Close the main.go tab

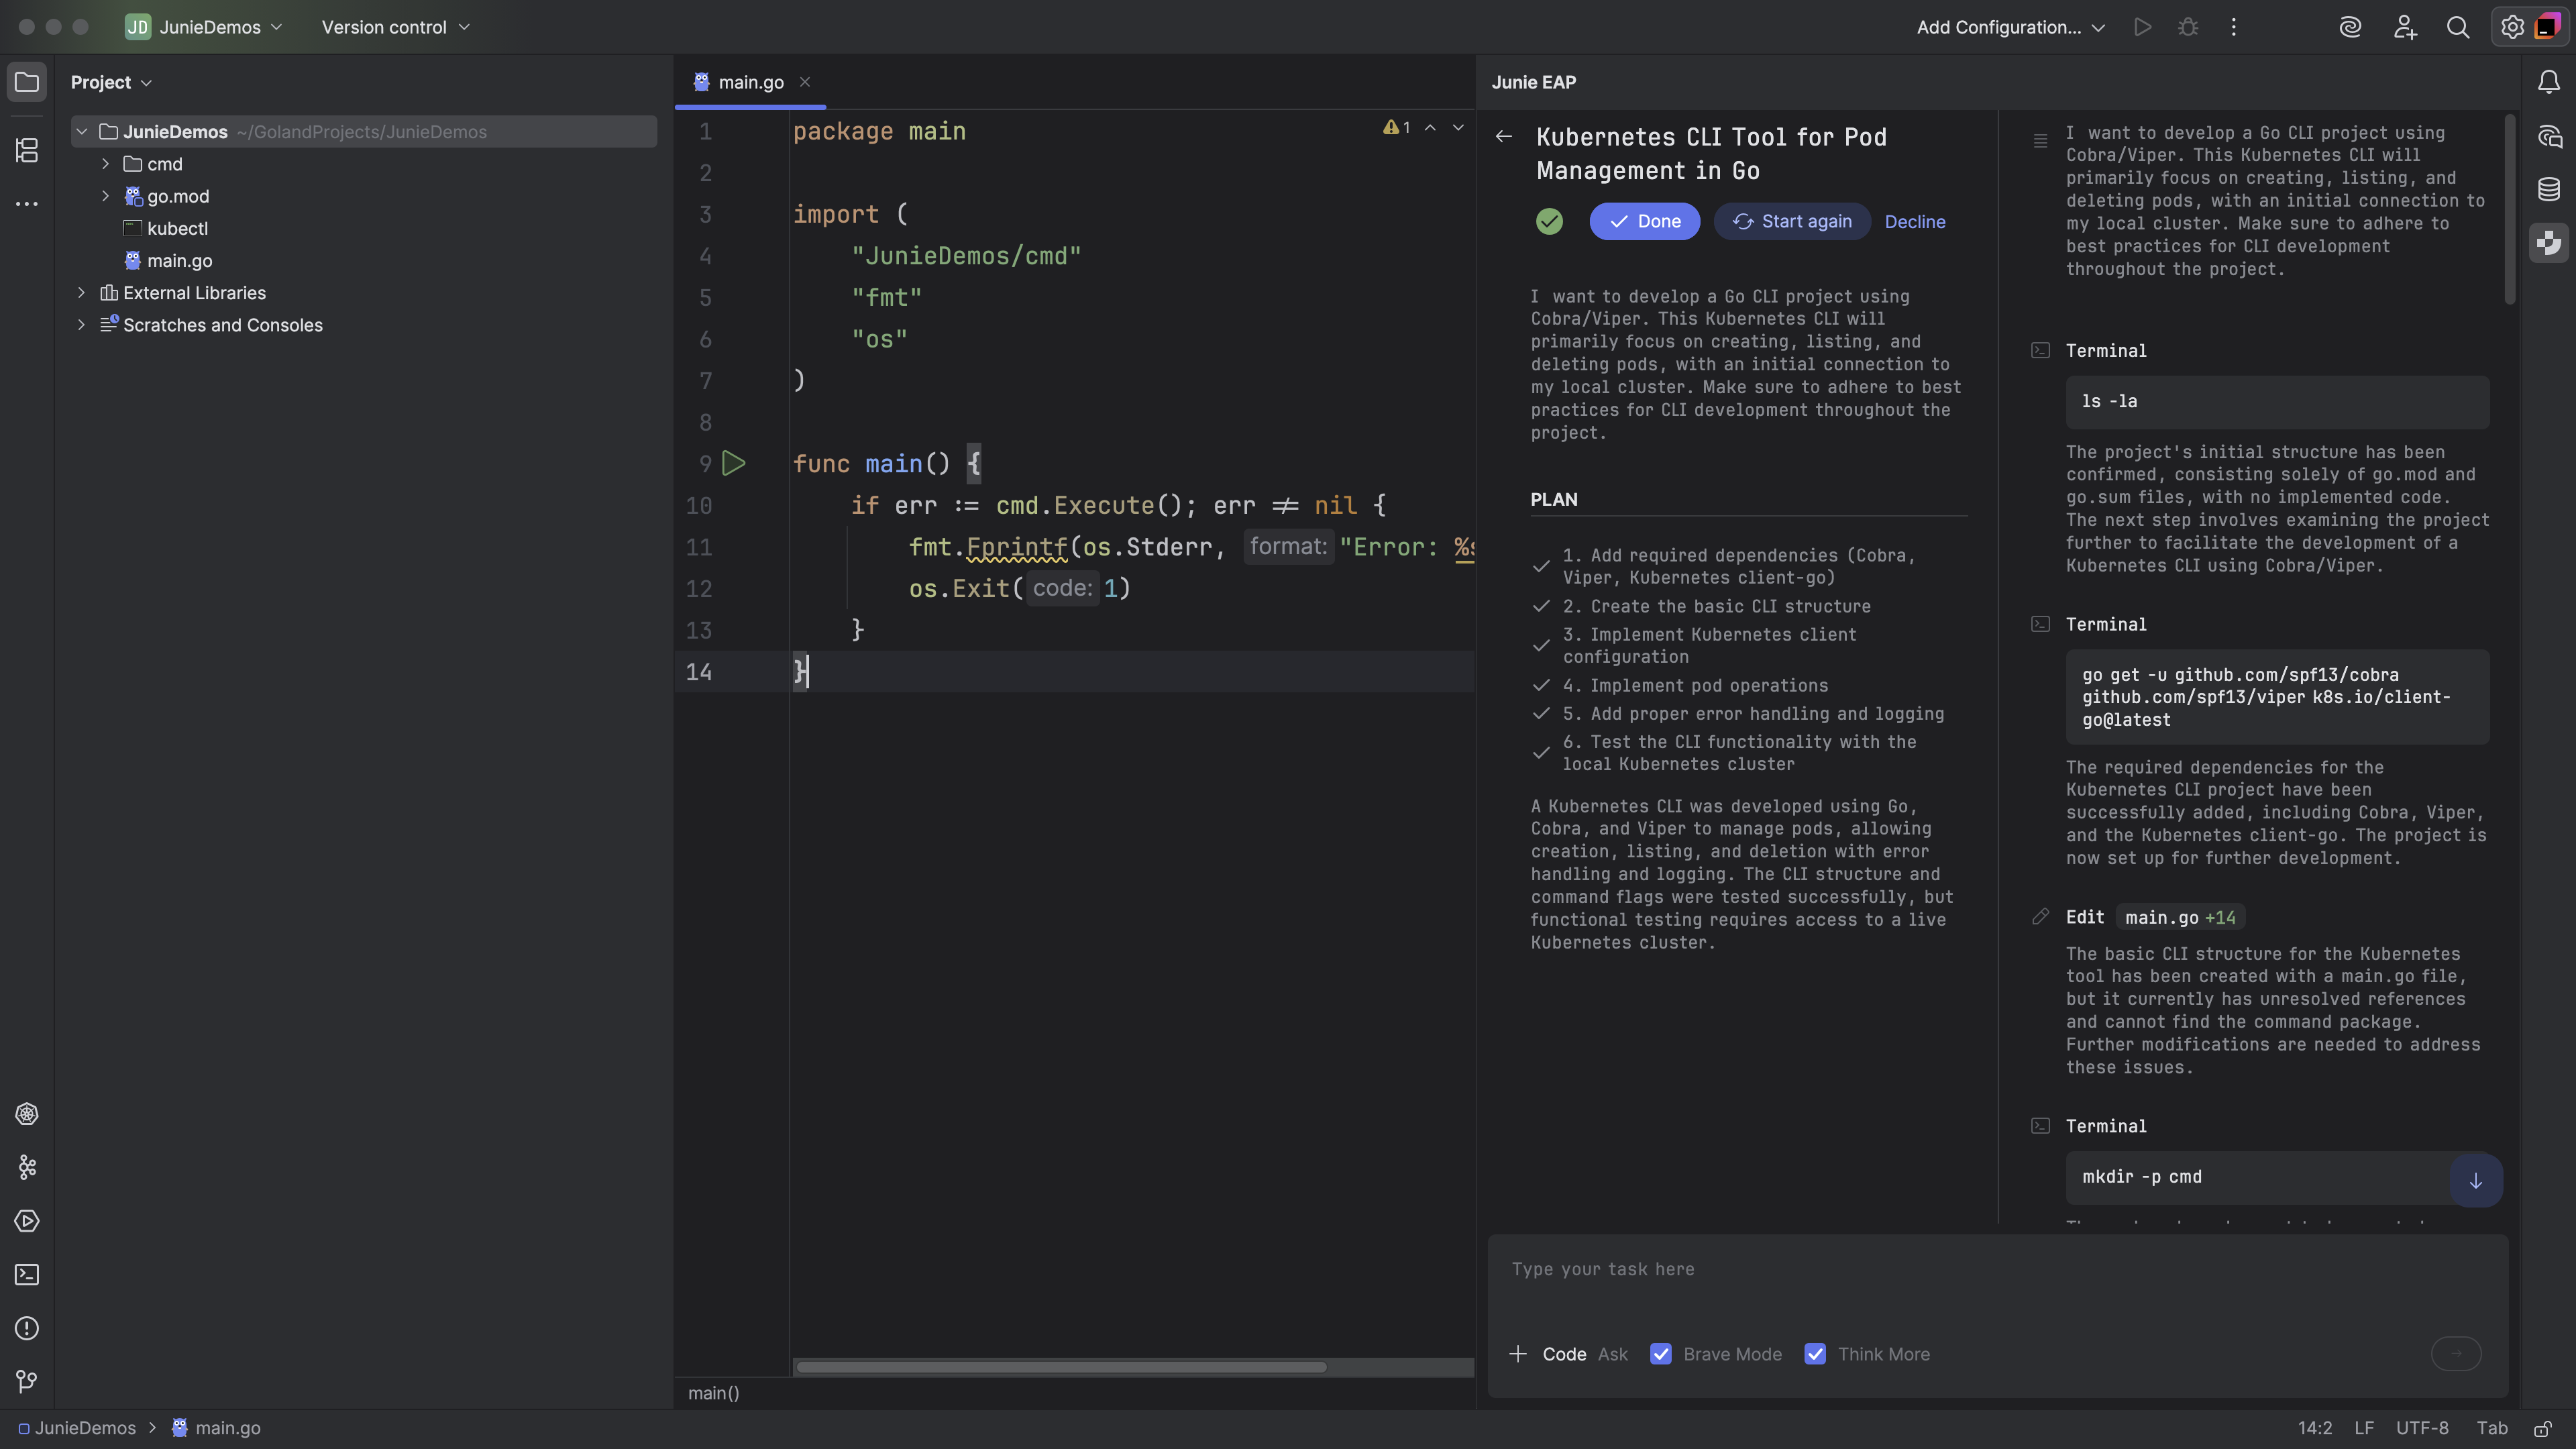(805, 82)
